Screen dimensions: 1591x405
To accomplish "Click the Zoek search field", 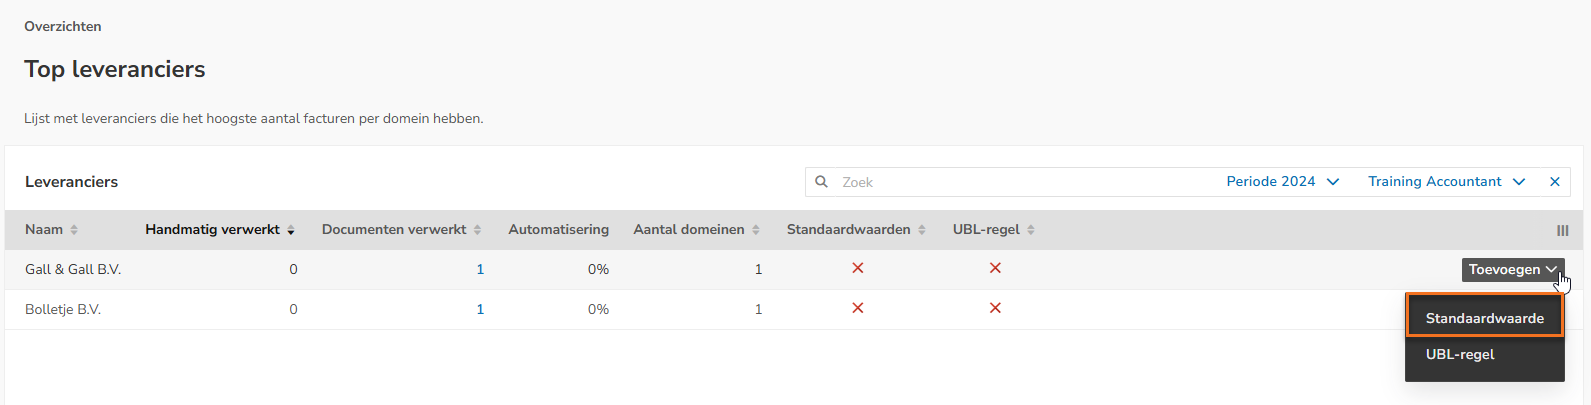I will (1025, 182).
